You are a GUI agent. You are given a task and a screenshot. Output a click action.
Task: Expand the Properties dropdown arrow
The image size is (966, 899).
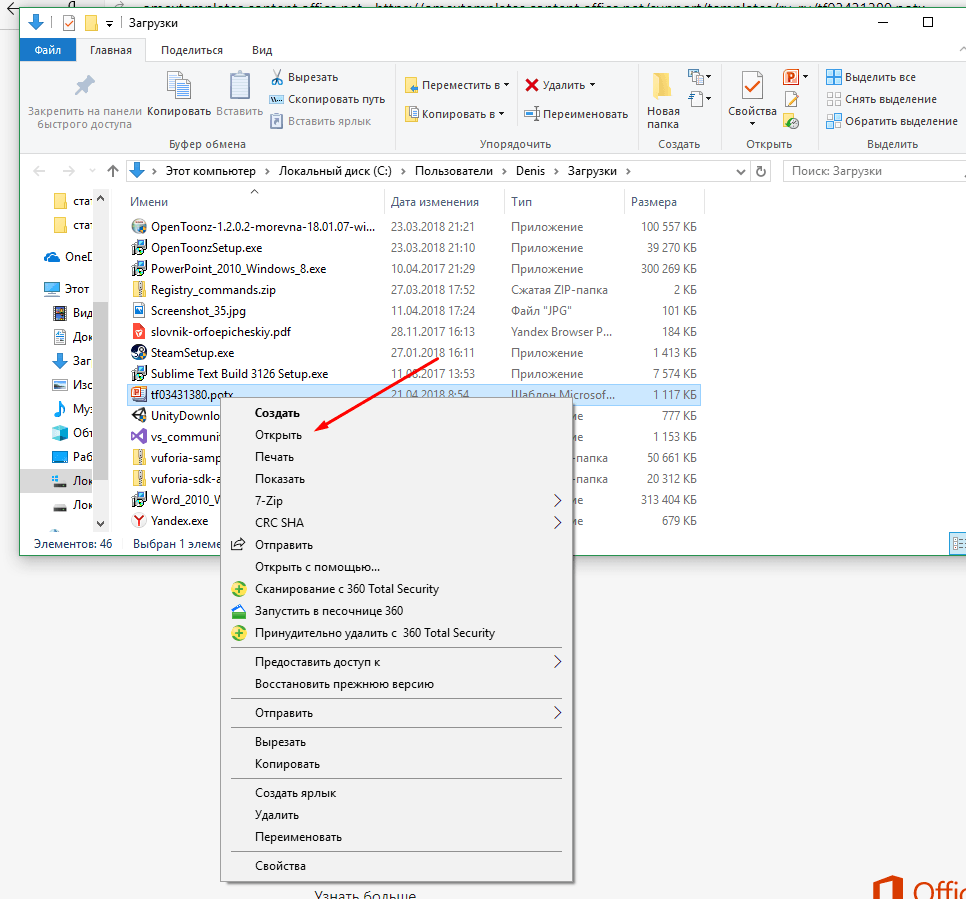coord(752,124)
